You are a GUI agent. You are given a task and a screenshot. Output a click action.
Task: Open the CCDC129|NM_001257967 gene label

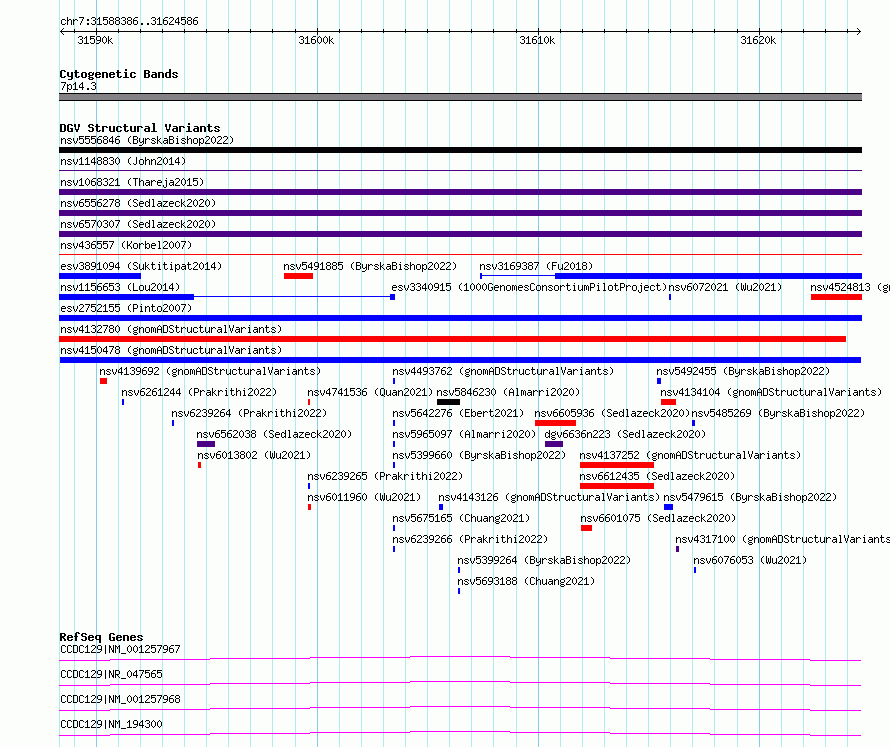[120, 649]
